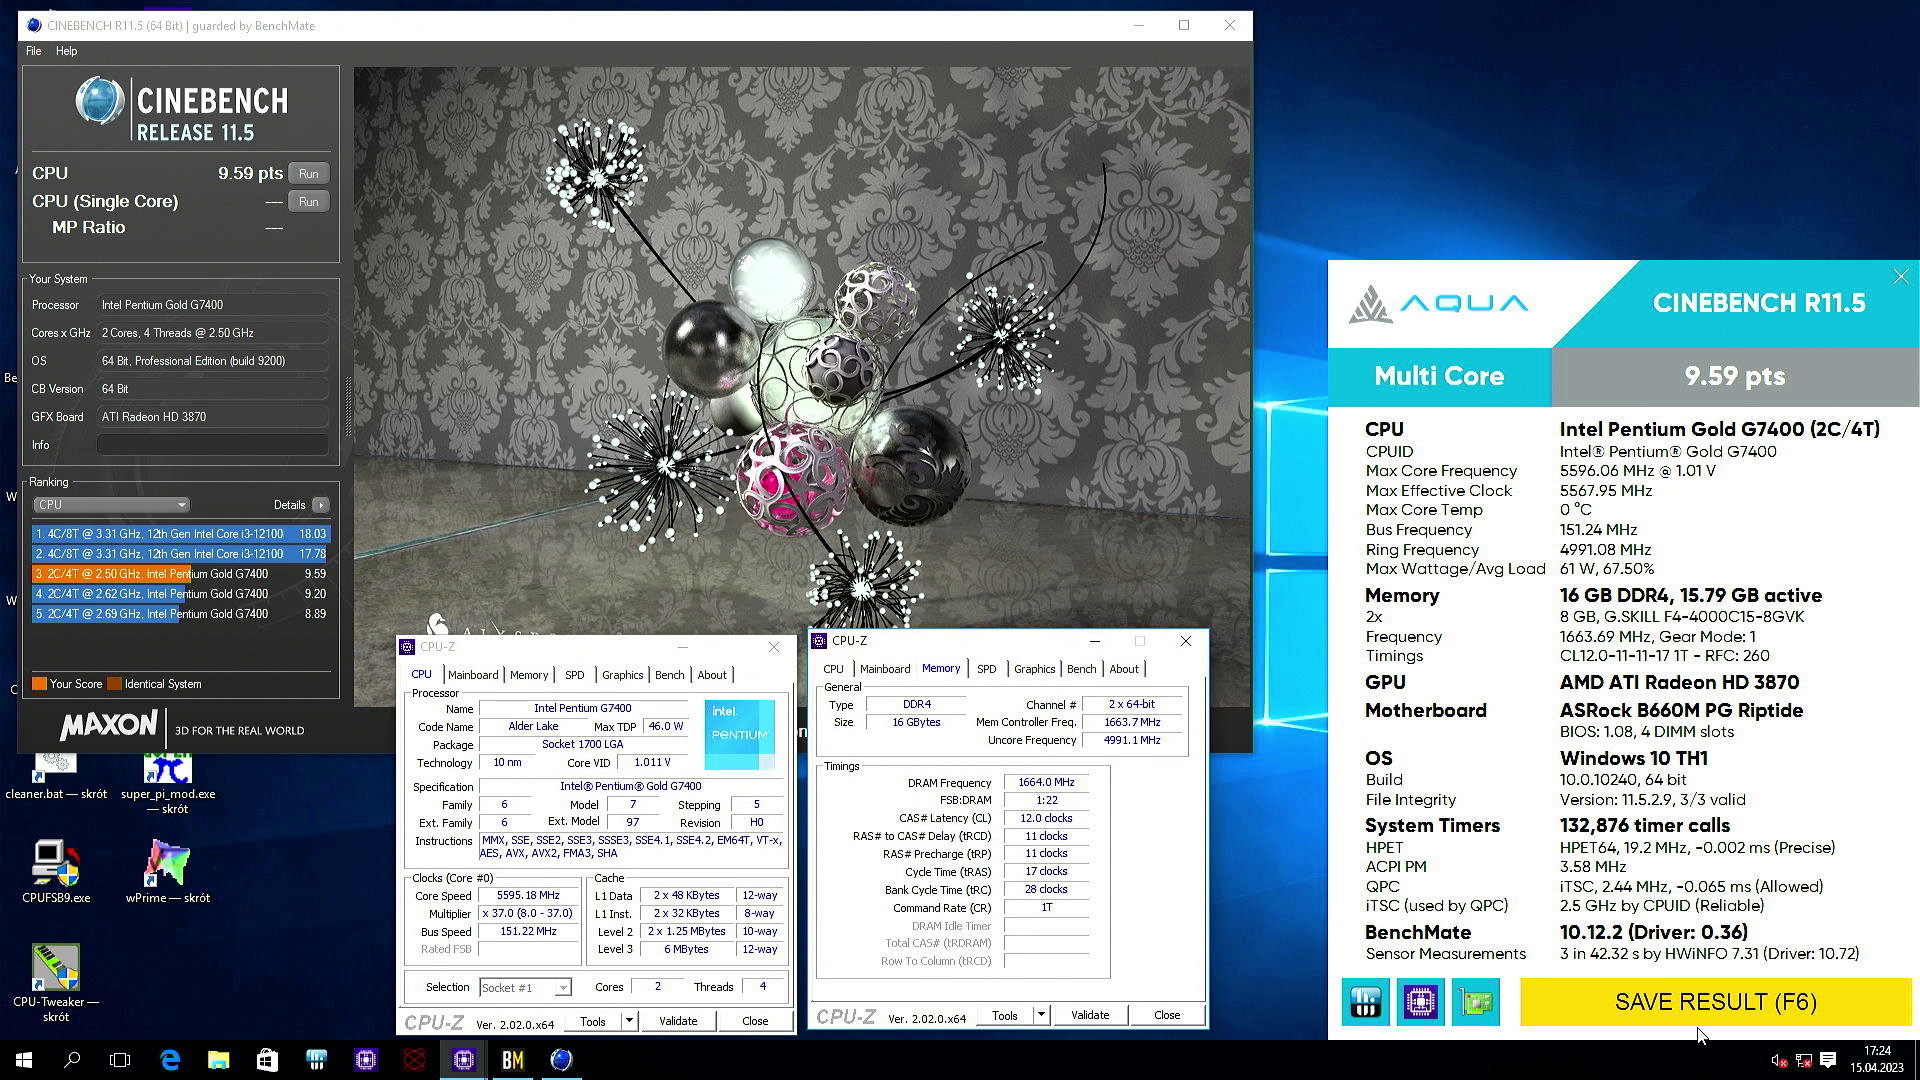Screen dimensions: 1920x1080
Task: Expand Tools dropdown arrow in left CPU-Z
Action: [629, 1021]
